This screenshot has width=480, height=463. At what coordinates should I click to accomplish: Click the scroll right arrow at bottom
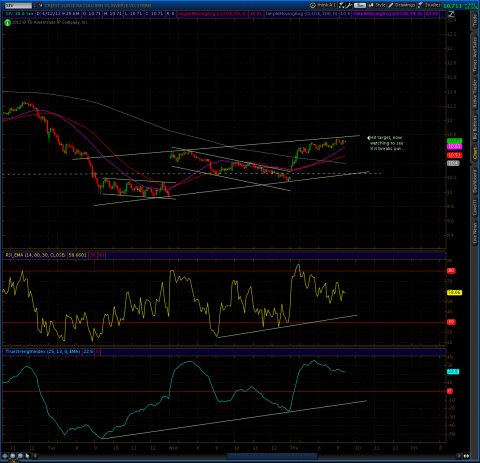(x=459, y=456)
